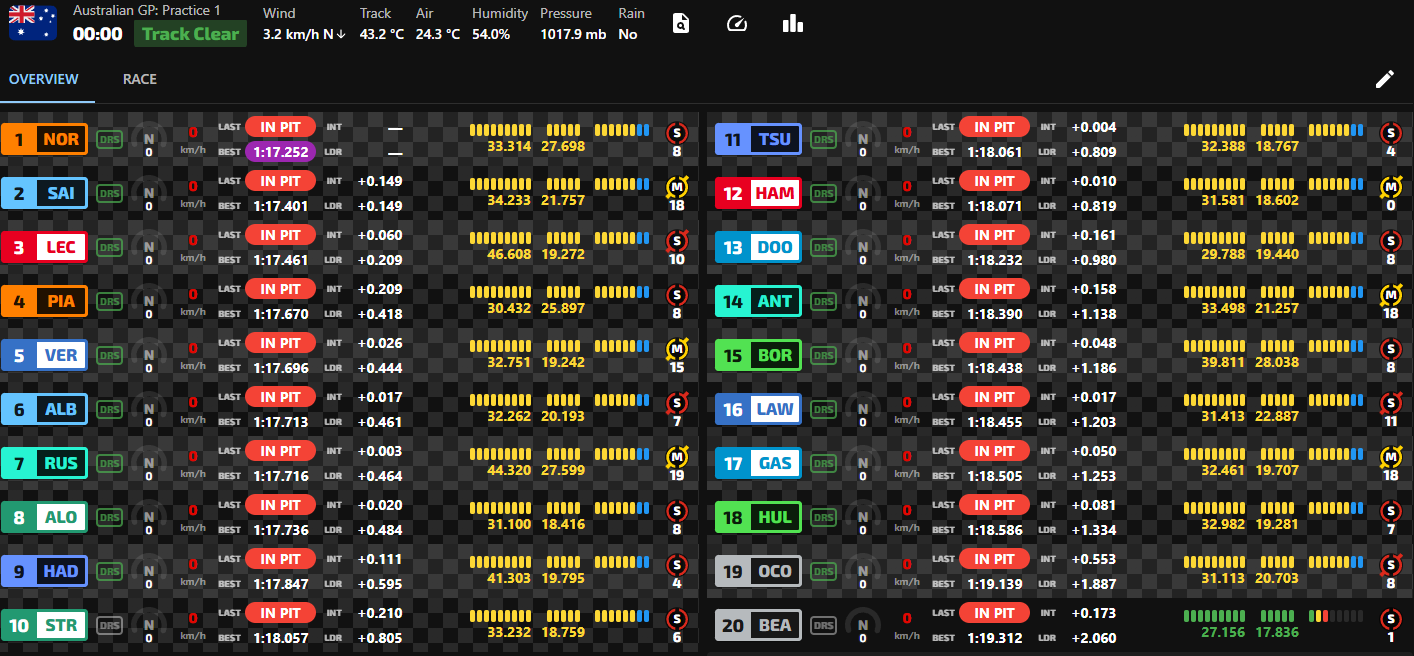This screenshot has height=656, width=1414.
Task: Select driver tag 15 BOR
Action: coord(759,355)
